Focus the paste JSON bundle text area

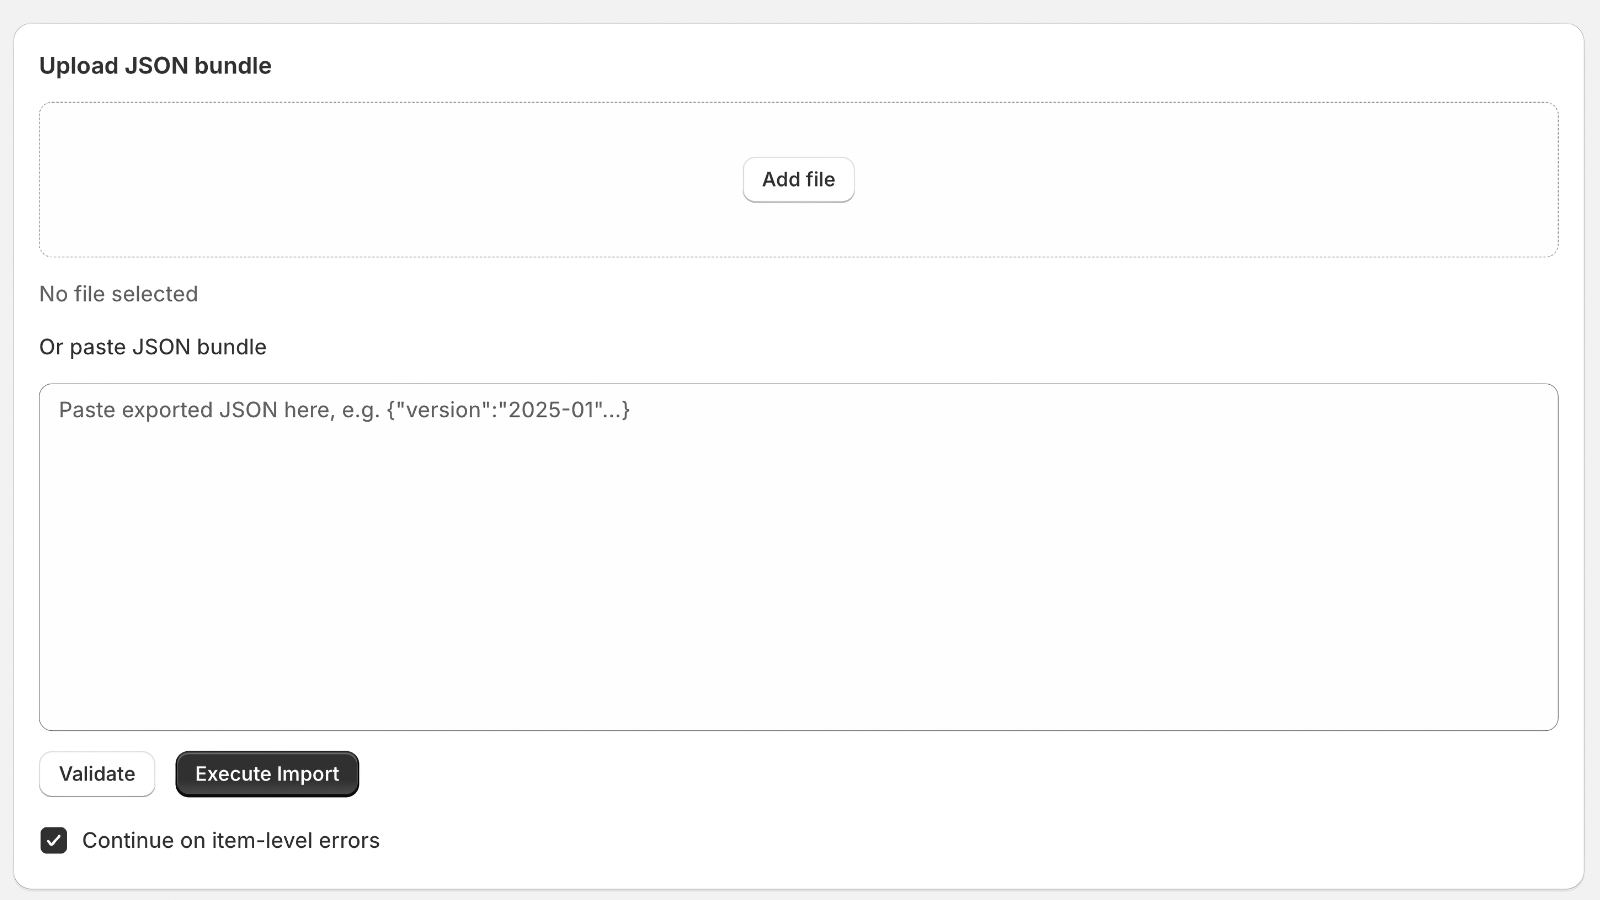point(799,557)
